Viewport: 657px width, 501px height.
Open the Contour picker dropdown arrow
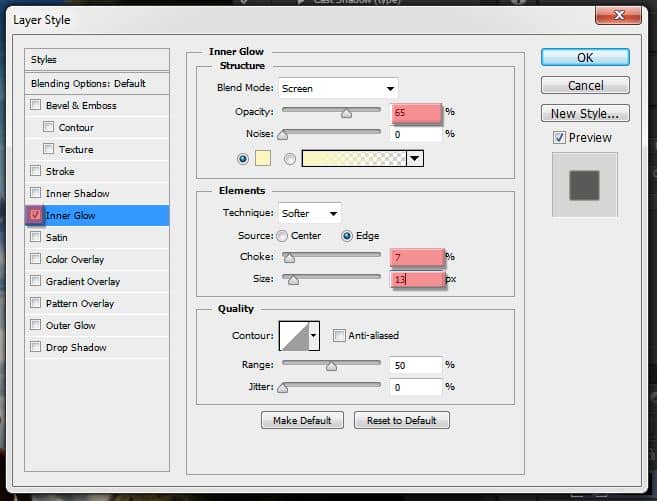[314, 336]
